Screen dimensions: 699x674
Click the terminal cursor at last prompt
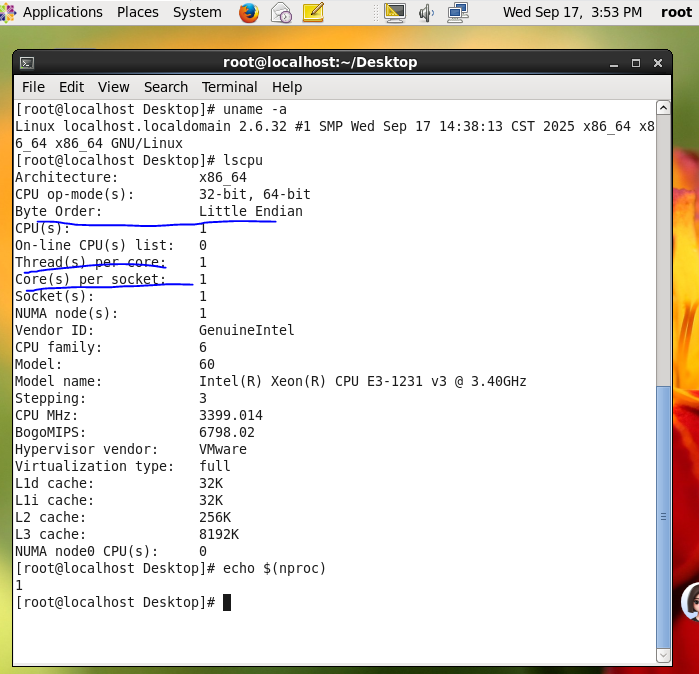pyautogui.click(x=227, y=603)
